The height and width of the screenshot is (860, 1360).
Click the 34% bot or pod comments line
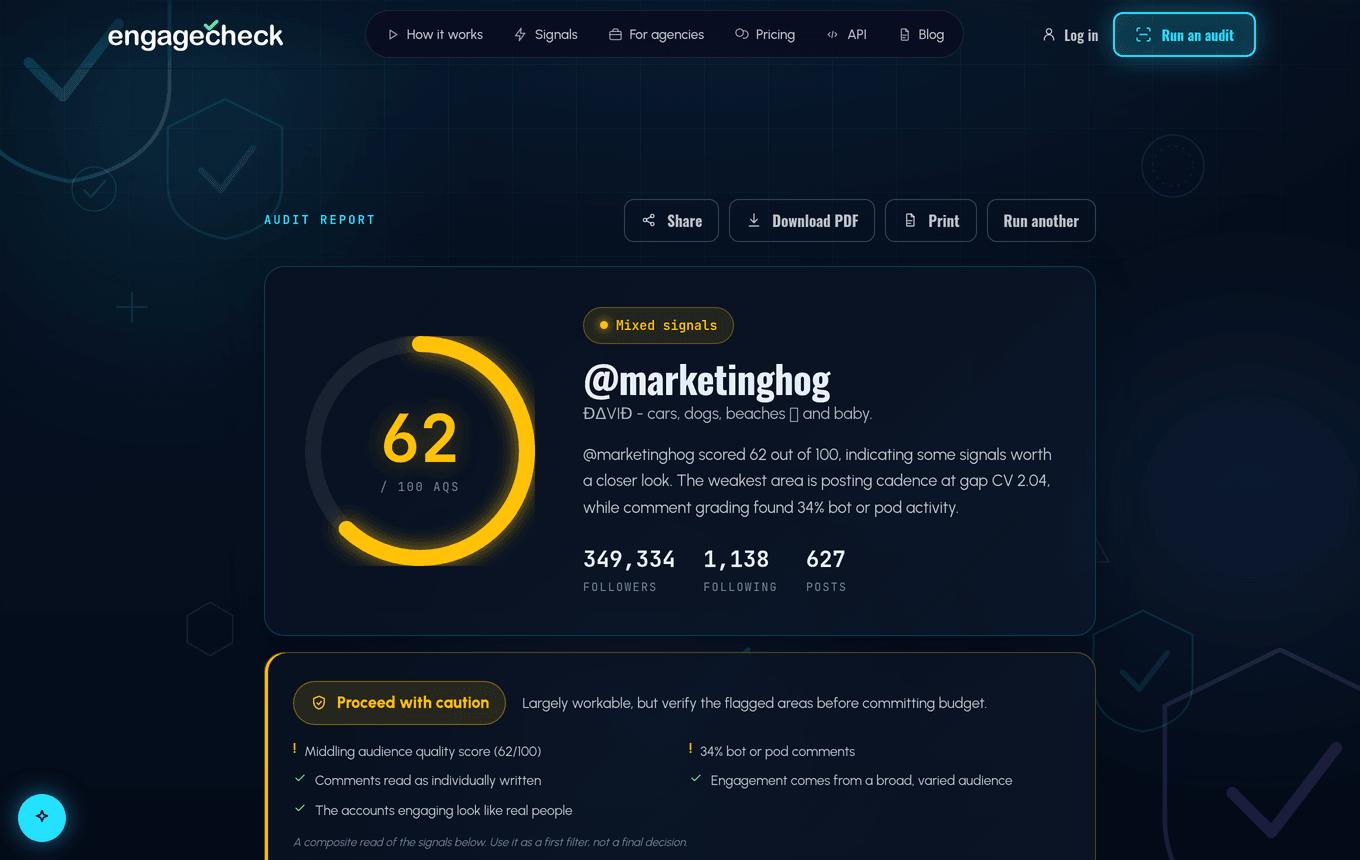(777, 751)
